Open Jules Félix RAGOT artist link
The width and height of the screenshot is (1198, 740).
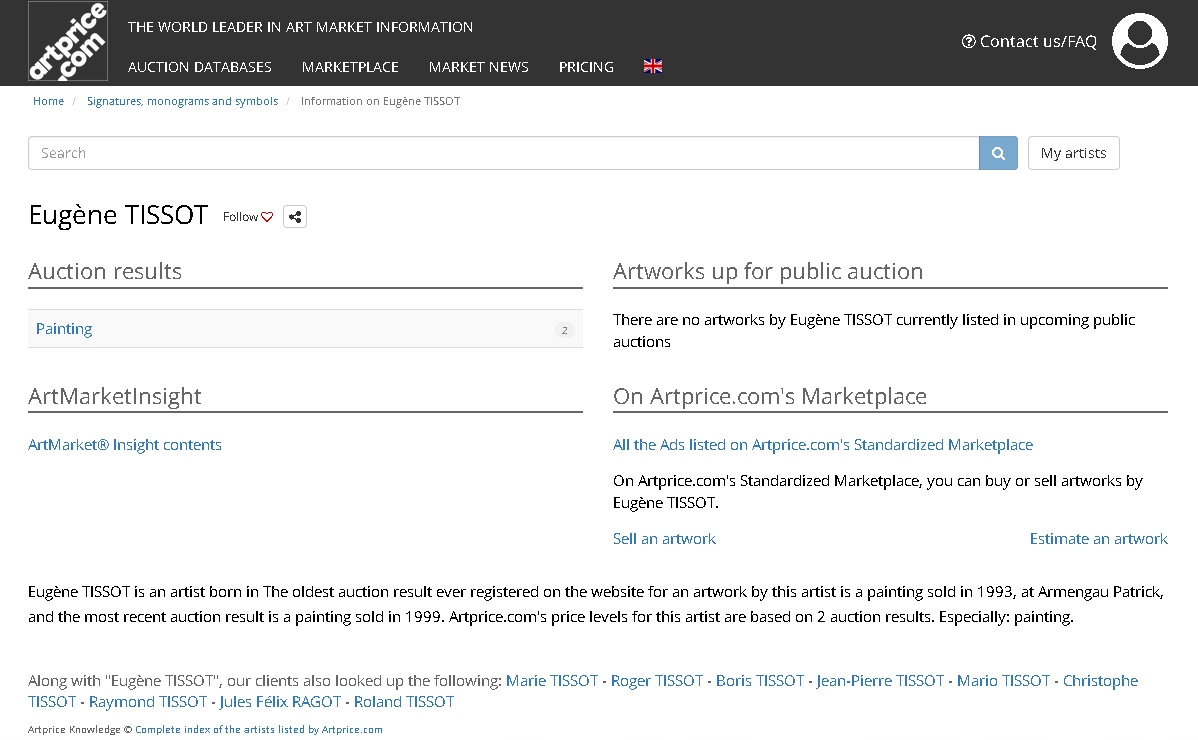coord(280,702)
